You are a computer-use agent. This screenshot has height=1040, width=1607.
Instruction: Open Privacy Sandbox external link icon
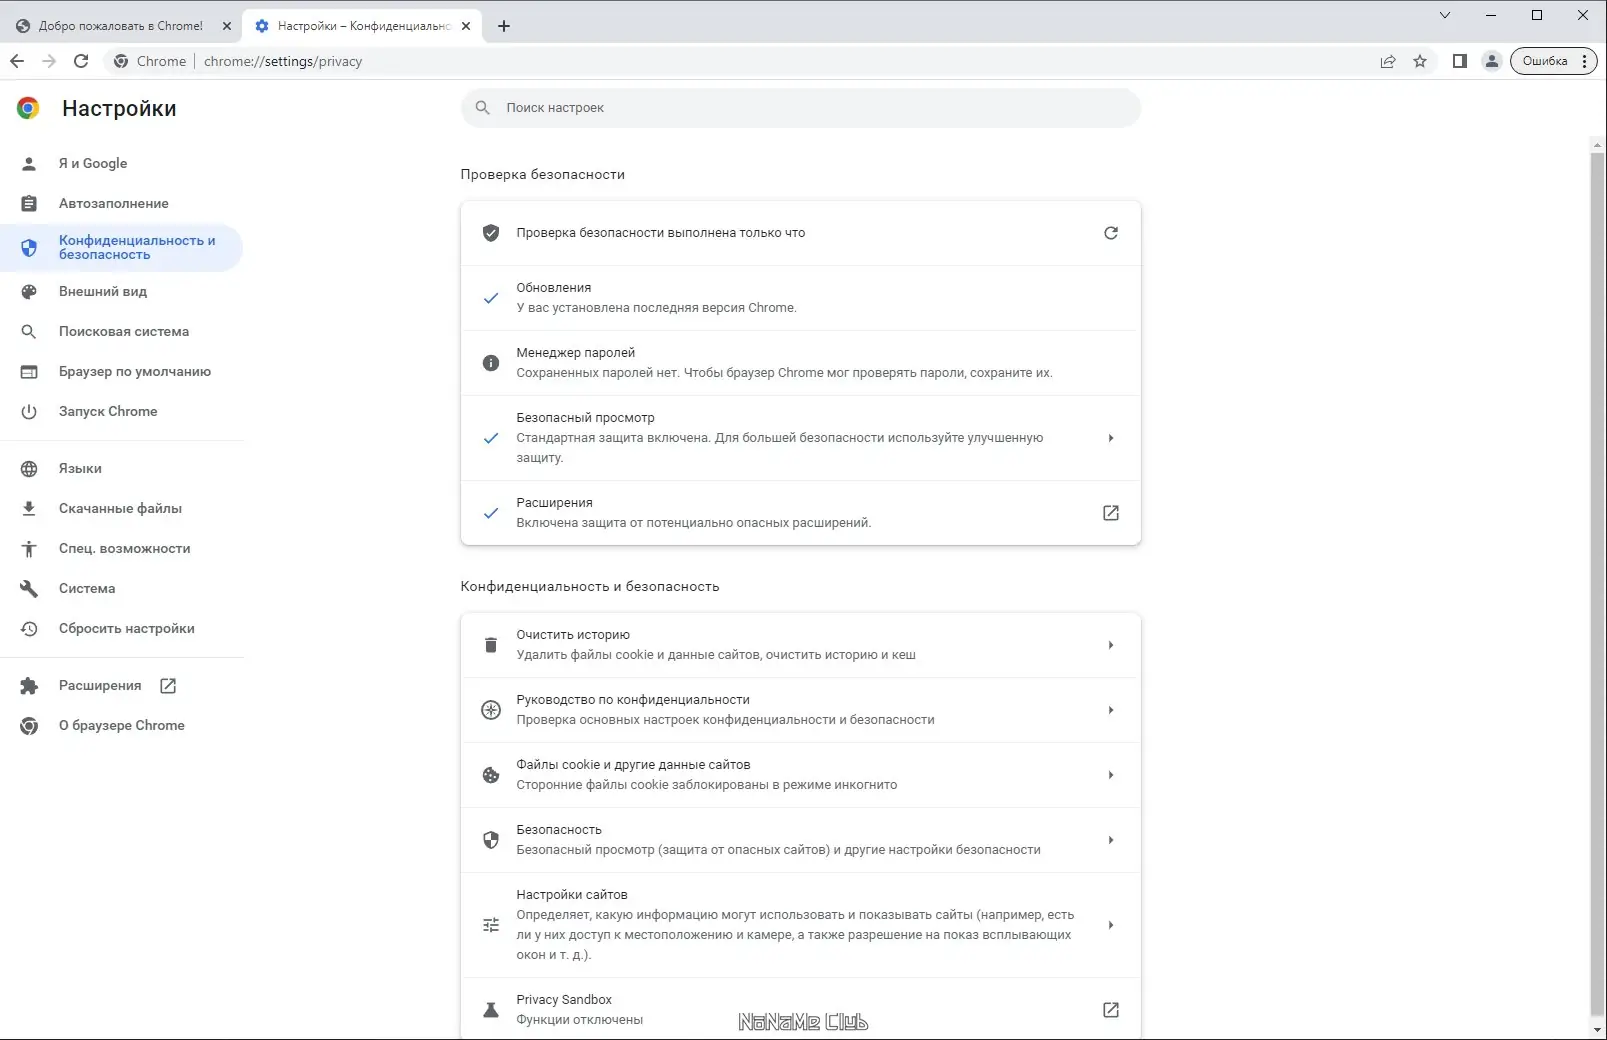(1111, 1010)
